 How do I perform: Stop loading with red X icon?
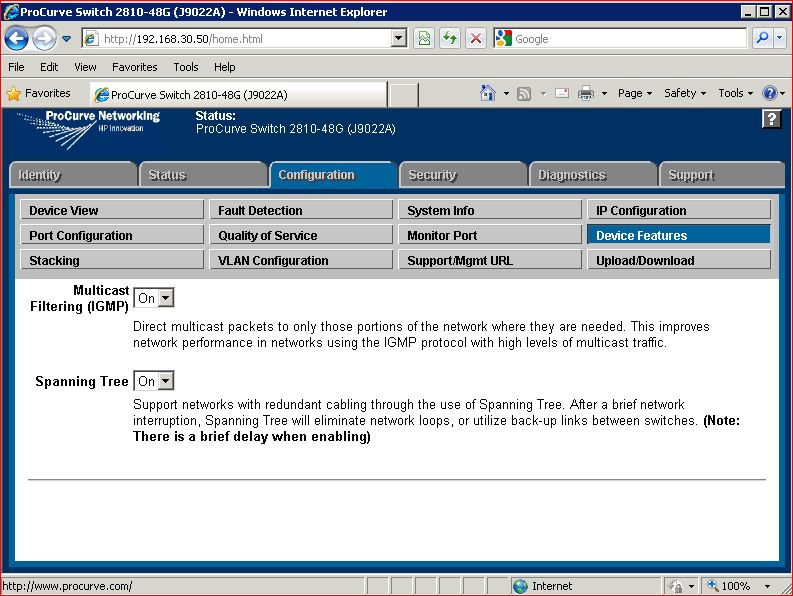tap(475, 38)
